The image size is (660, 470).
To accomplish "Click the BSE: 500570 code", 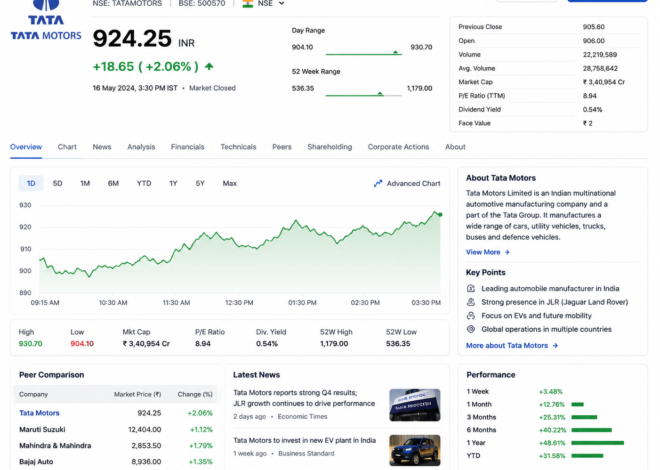I will (202, 3).
